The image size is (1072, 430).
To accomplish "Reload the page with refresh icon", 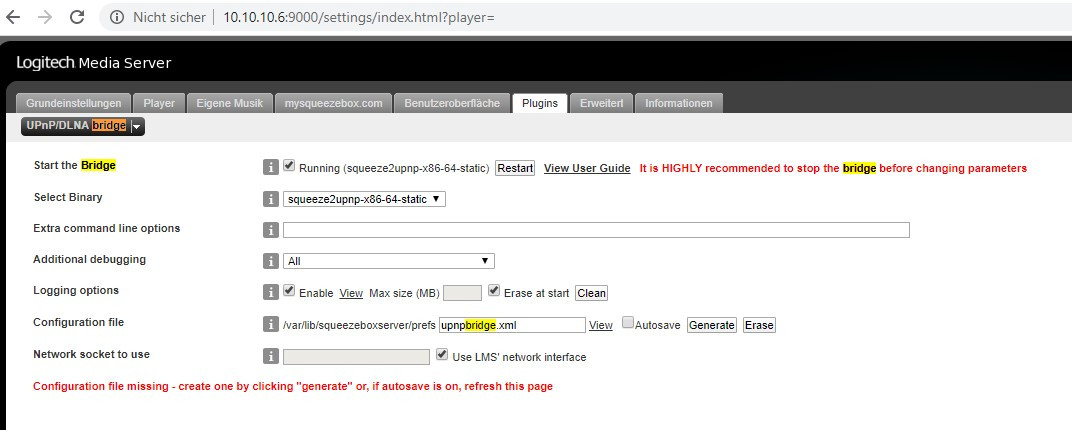I will [x=77, y=17].
